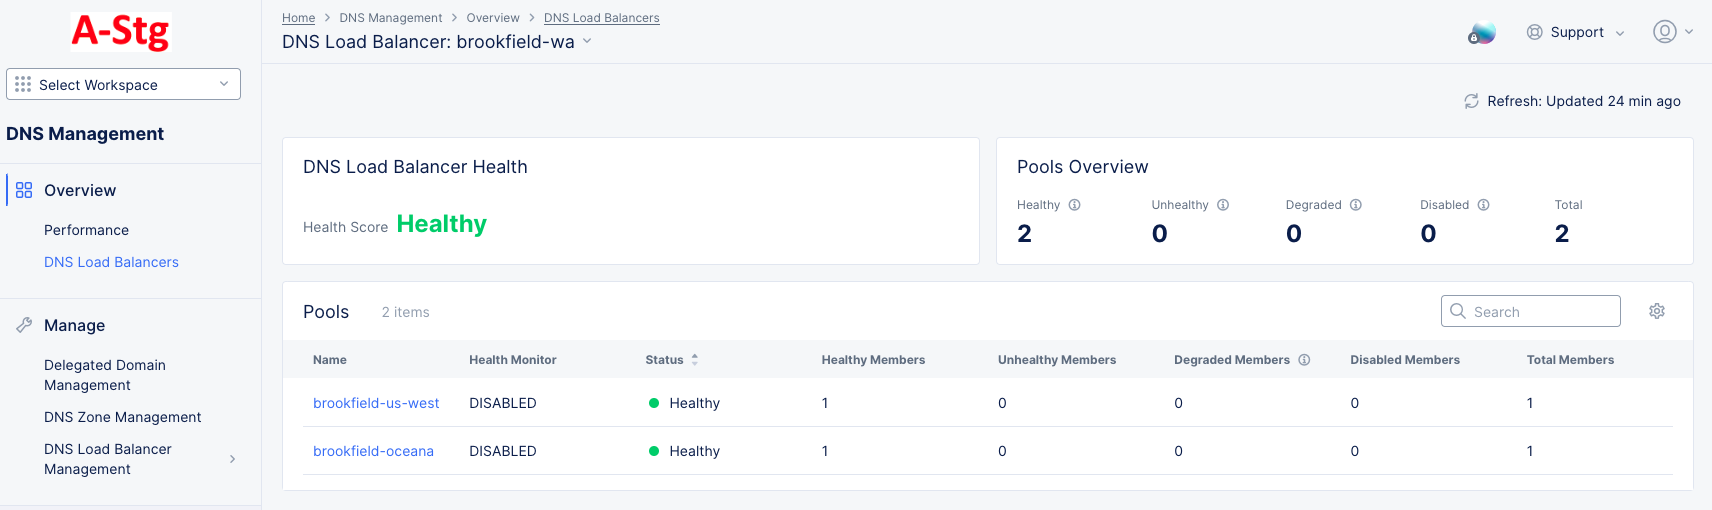Open Pools table settings gear
Viewport: 1712px width, 510px height.
point(1656,311)
